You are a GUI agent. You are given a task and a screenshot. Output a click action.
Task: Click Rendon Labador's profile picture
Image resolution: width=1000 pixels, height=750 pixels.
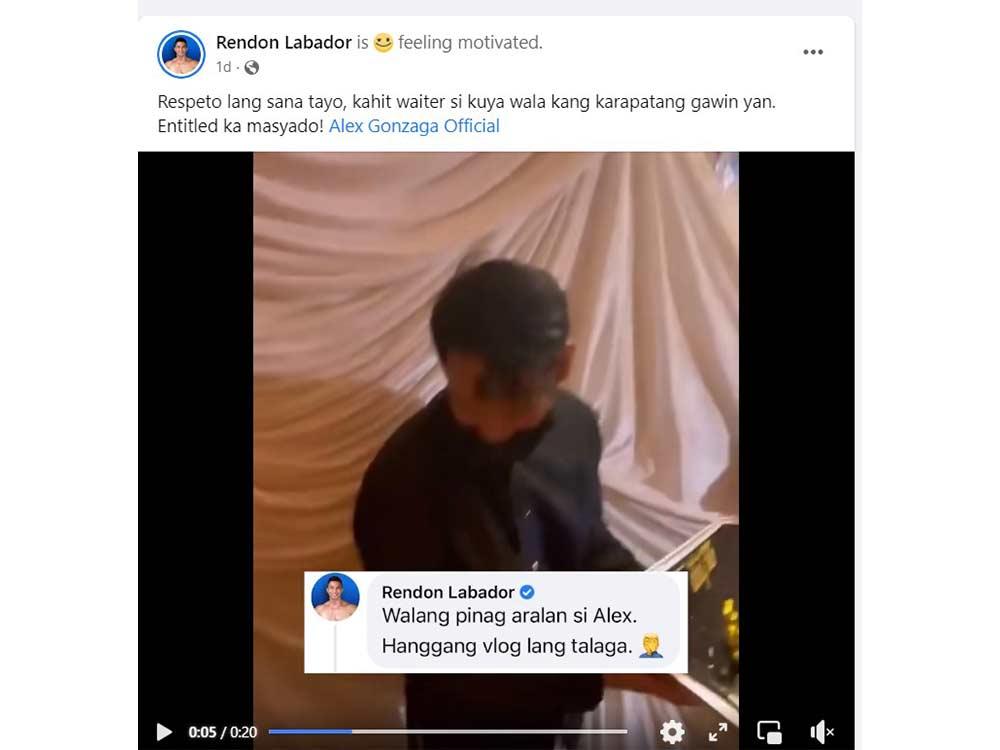[x=181, y=54]
